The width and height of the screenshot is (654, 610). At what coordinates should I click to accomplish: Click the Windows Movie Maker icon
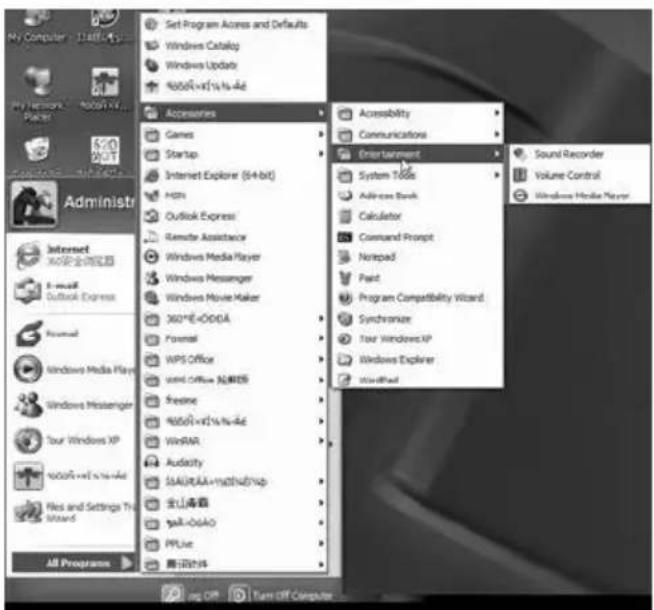click(x=152, y=298)
